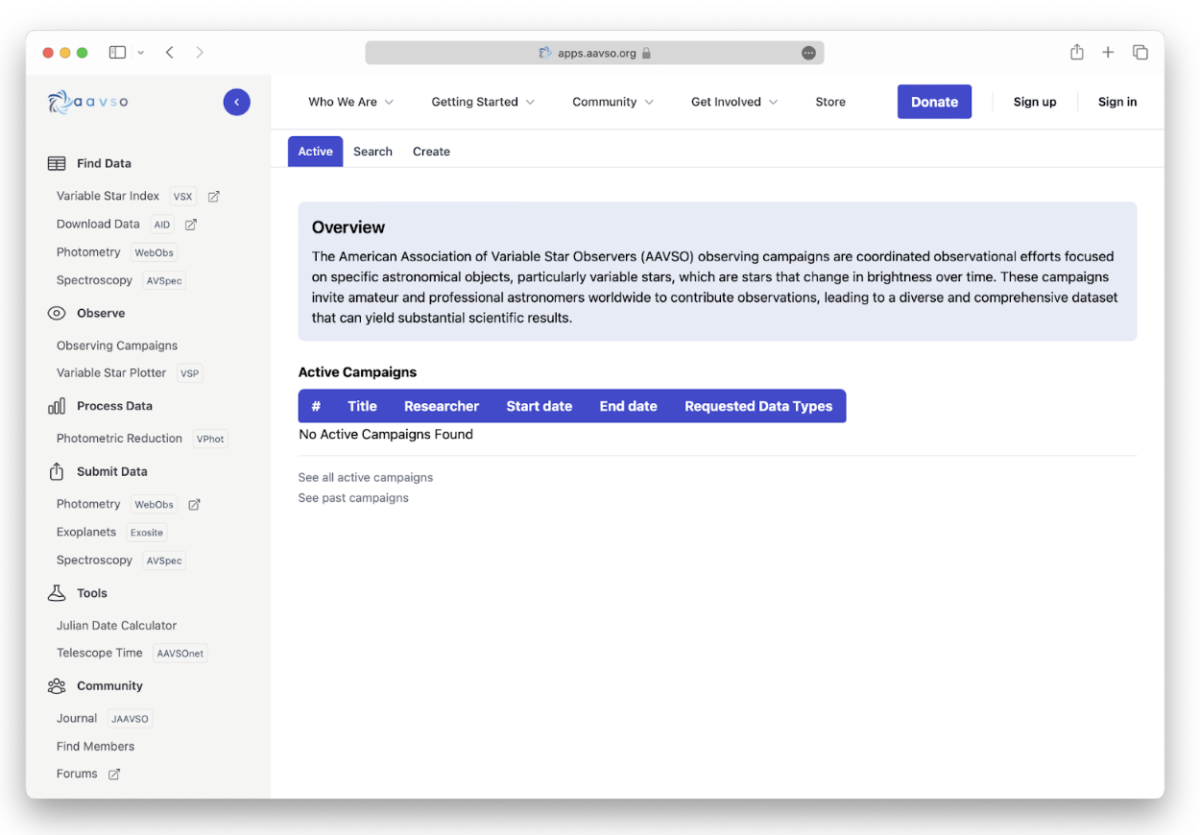This screenshot has height=835, width=1200.
Task: Click the AAVSO logo in sidebar
Action: pos(88,101)
